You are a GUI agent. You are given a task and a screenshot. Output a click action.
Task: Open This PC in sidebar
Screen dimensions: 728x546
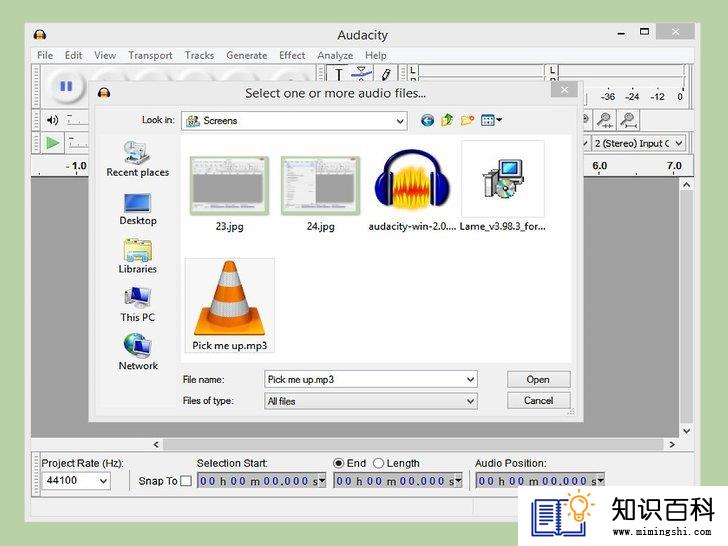coord(137,305)
